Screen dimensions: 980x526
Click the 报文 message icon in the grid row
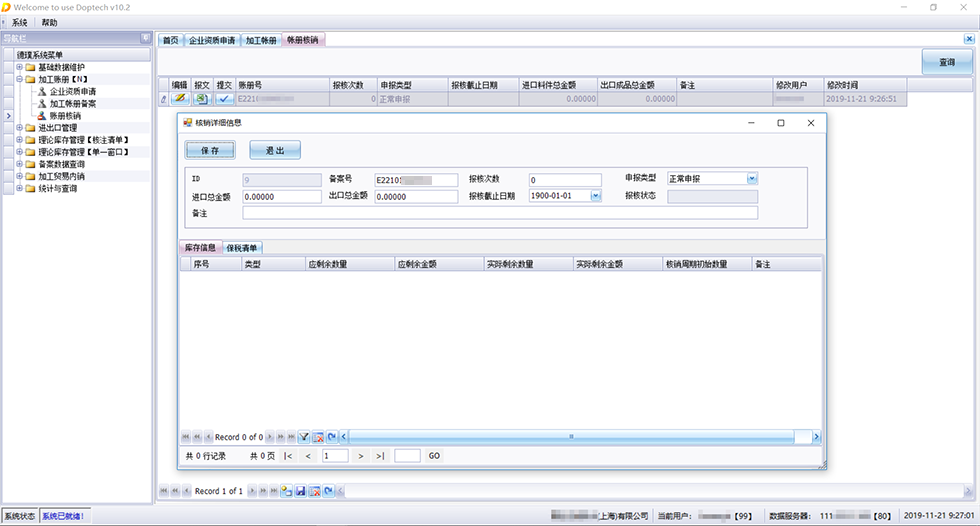tap(201, 99)
